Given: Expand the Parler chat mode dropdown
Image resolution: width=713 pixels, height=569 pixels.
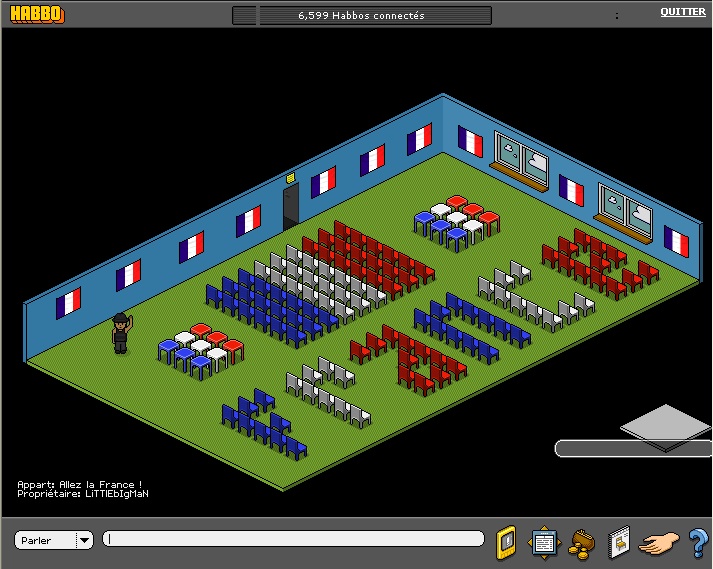Looking at the screenshot, I should pos(84,540).
